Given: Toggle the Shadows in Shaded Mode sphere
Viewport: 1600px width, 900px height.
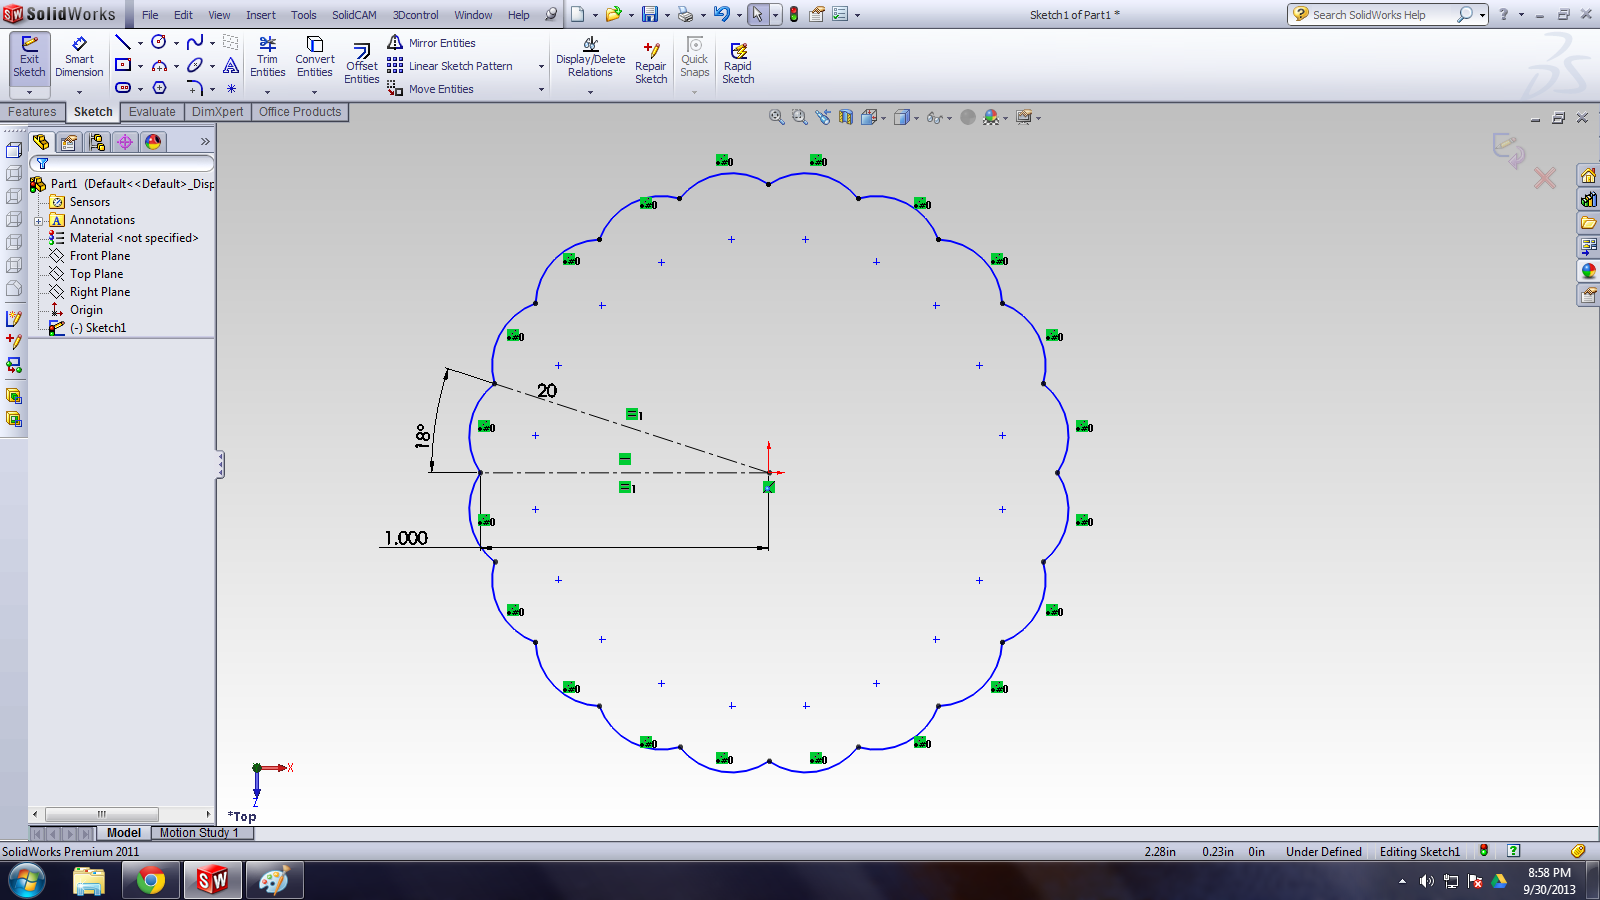Looking at the screenshot, I should (x=968, y=117).
